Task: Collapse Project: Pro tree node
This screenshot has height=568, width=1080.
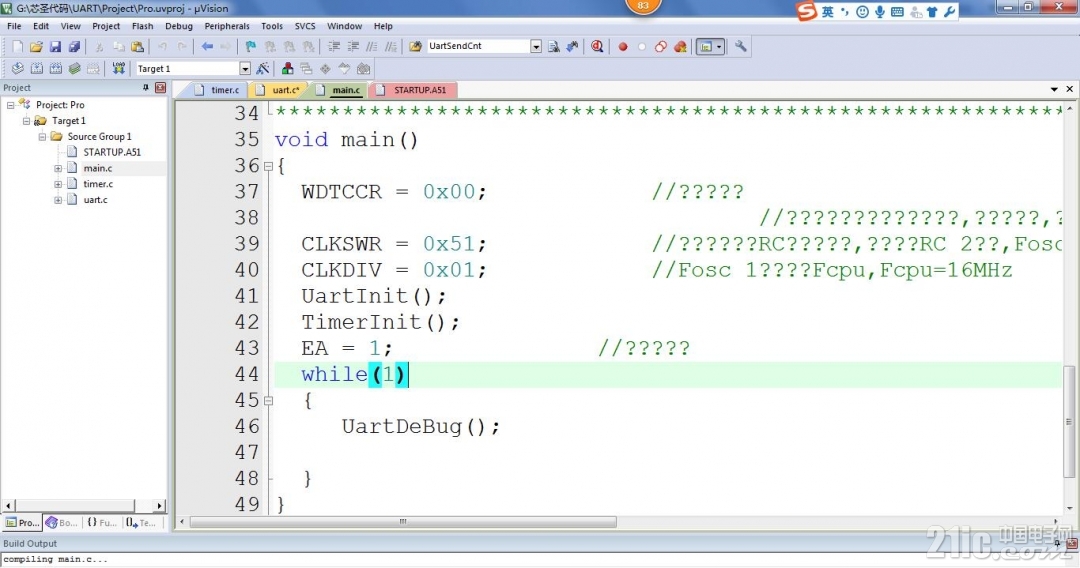Action: (10, 105)
